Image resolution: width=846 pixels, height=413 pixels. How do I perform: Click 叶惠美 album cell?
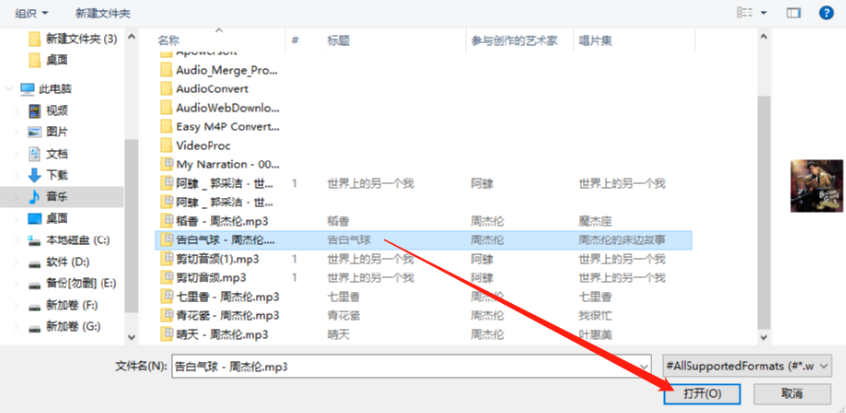tap(596, 335)
